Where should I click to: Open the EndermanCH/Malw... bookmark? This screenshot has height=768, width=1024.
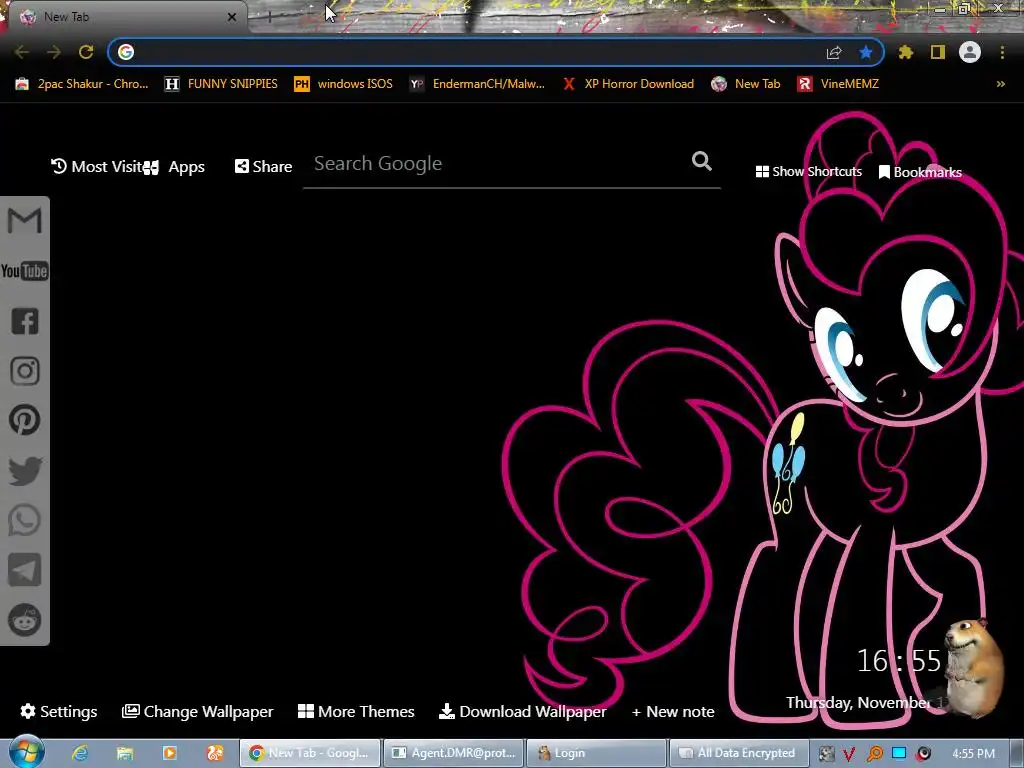pos(477,84)
